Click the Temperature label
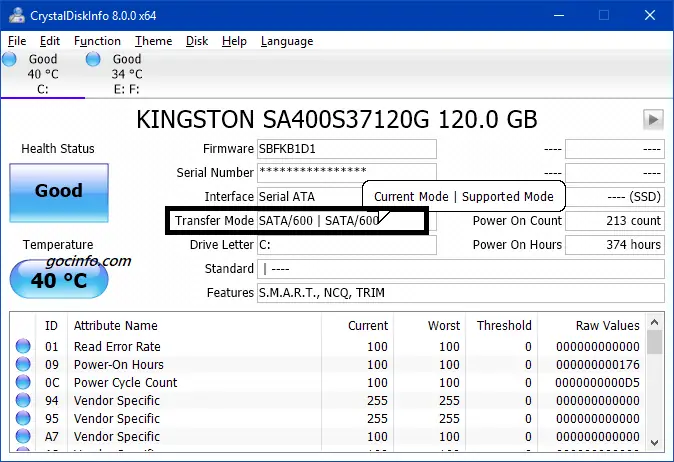 58,245
